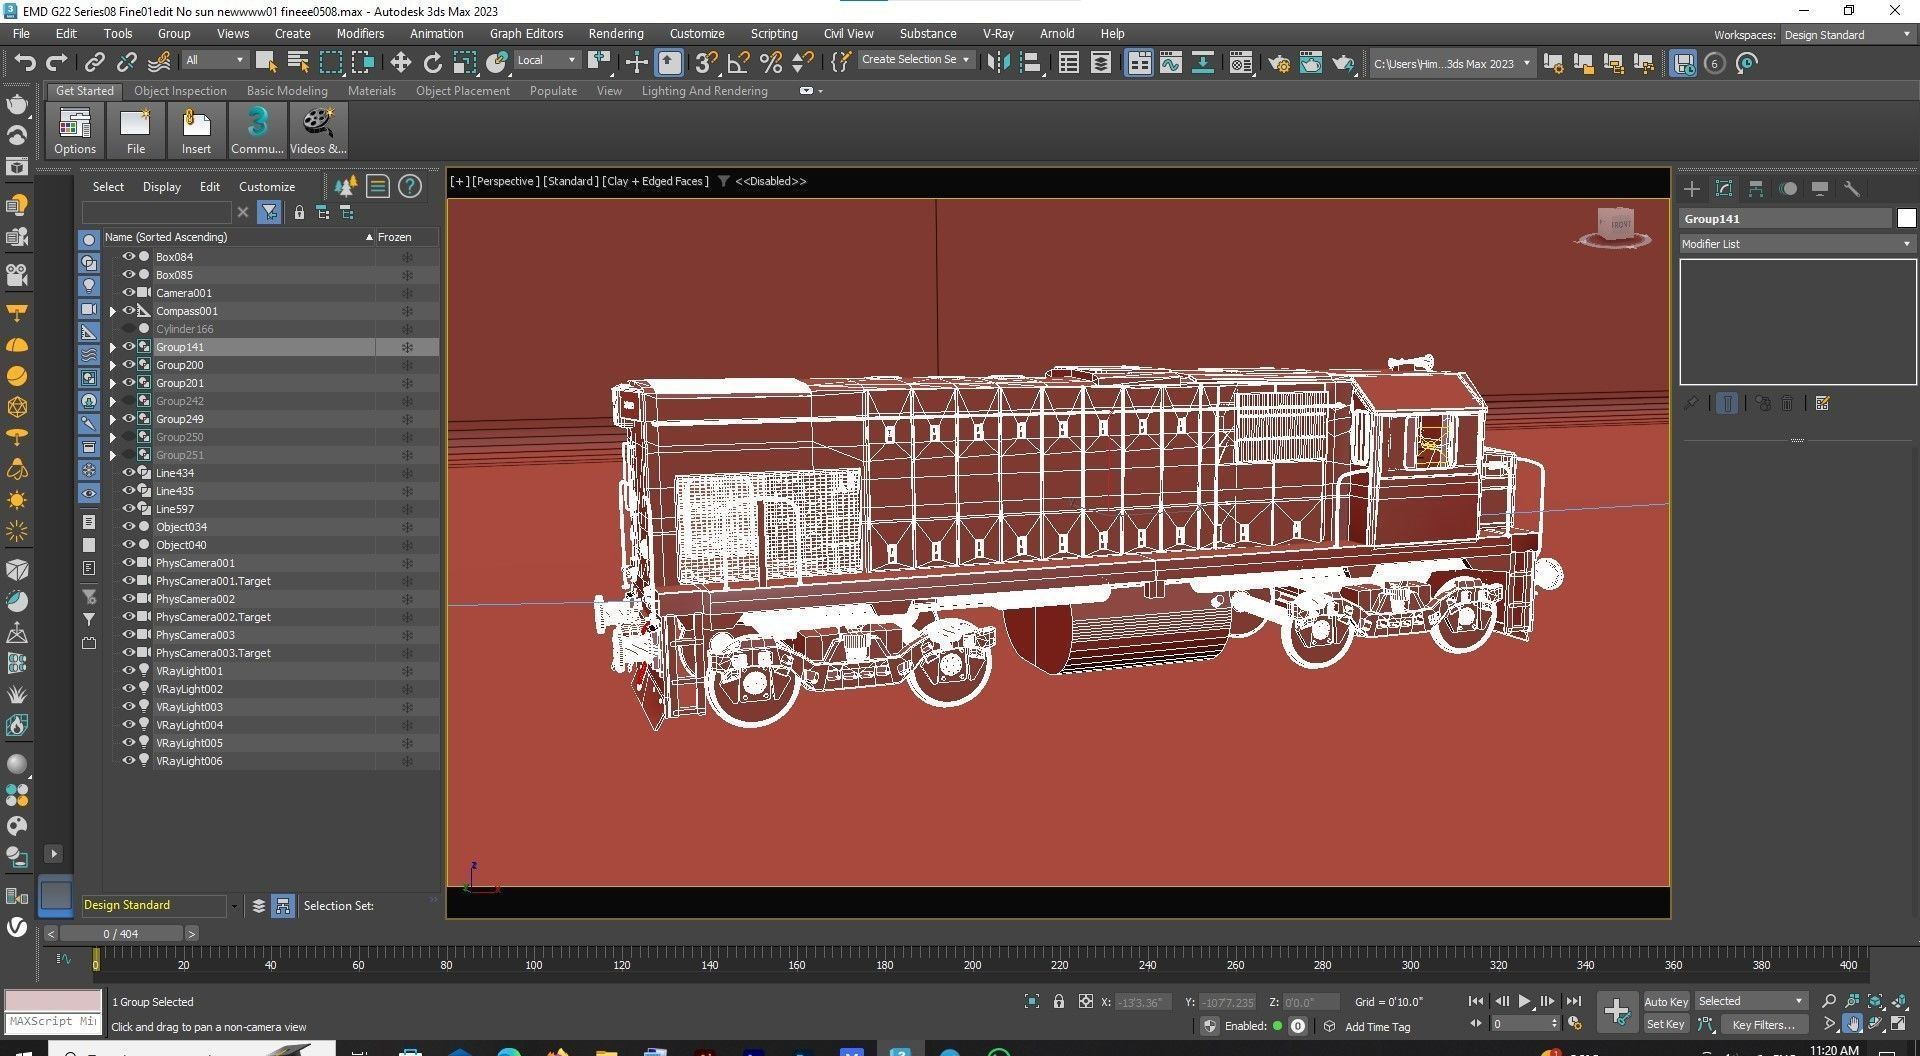Viewport: 1920px width, 1056px height.
Task: Hide PhysCamera002 via eye icon
Action: pyautogui.click(x=128, y=598)
